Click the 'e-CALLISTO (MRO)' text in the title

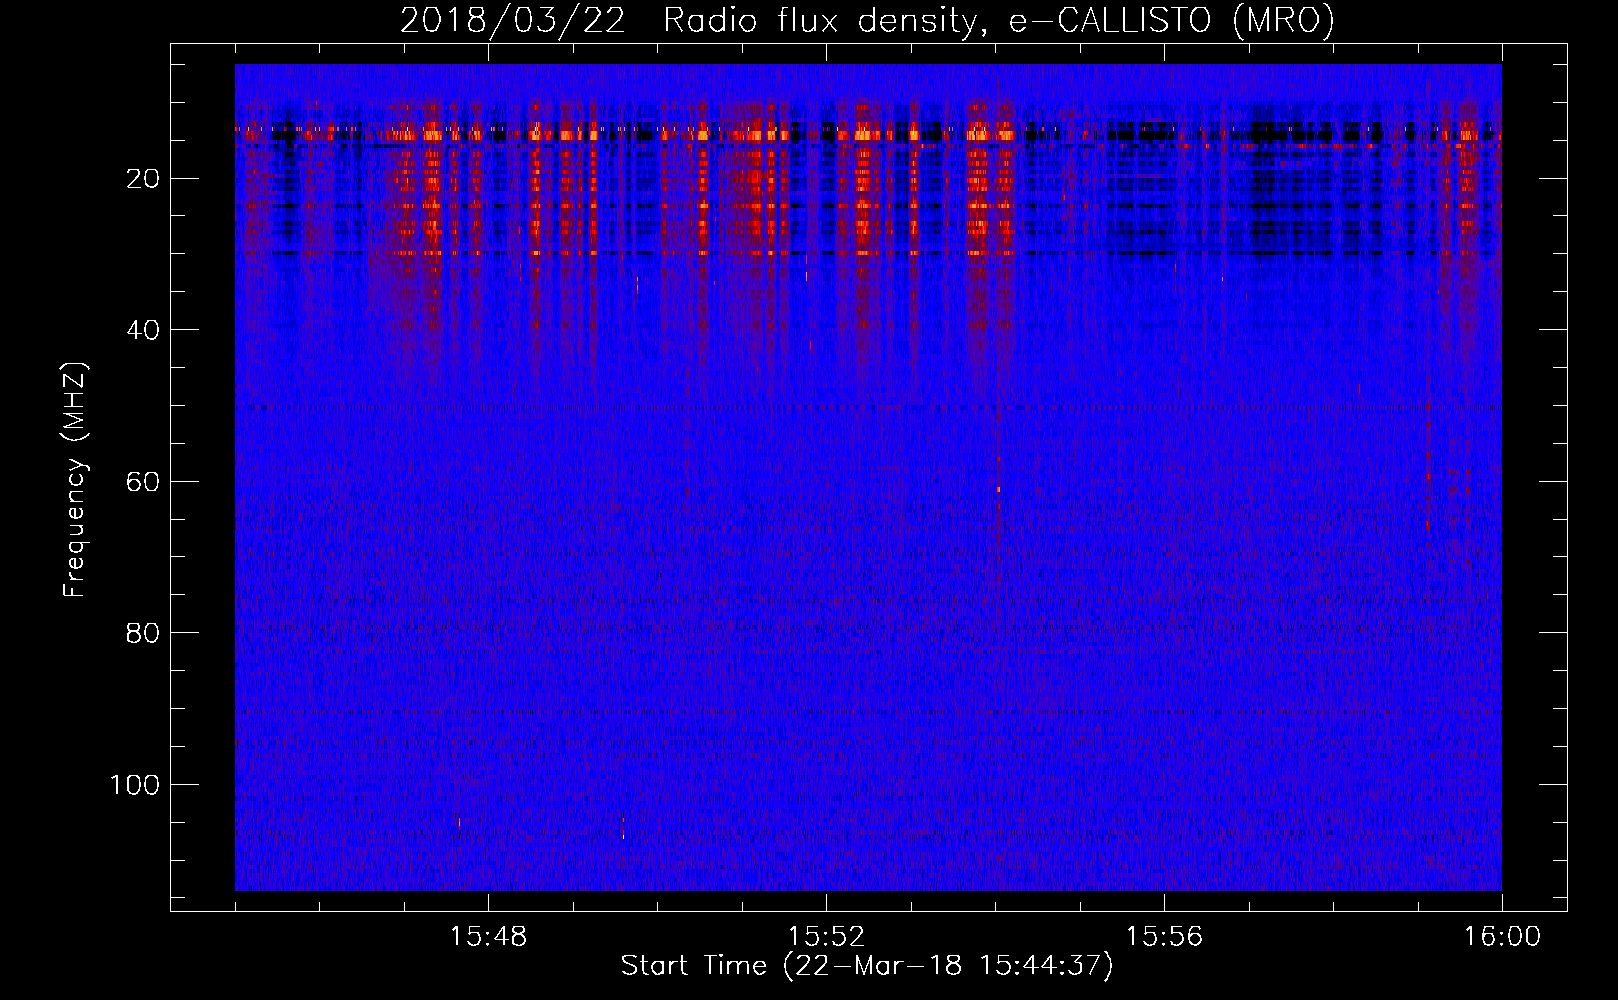(1172, 20)
